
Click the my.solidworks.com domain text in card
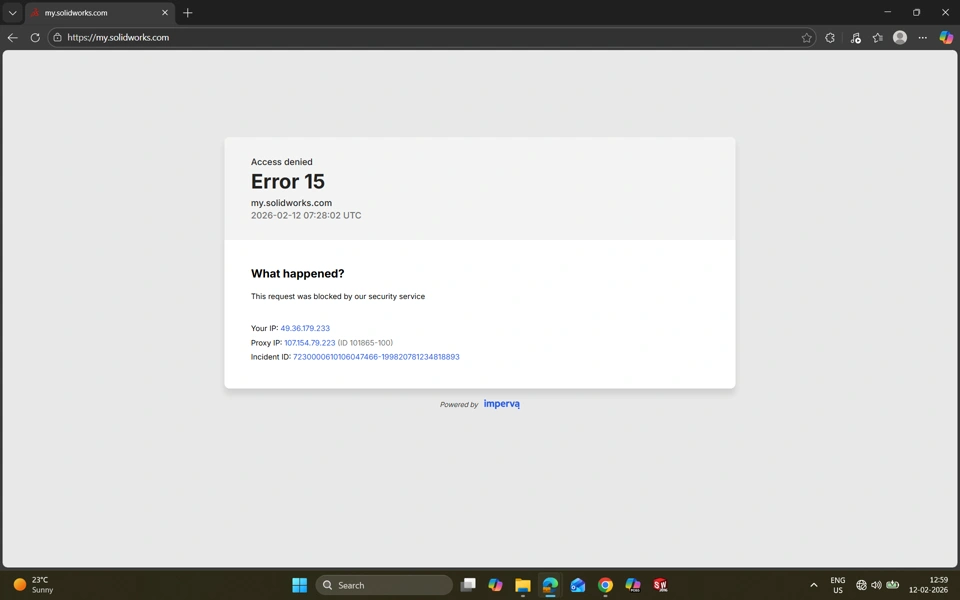[291, 203]
